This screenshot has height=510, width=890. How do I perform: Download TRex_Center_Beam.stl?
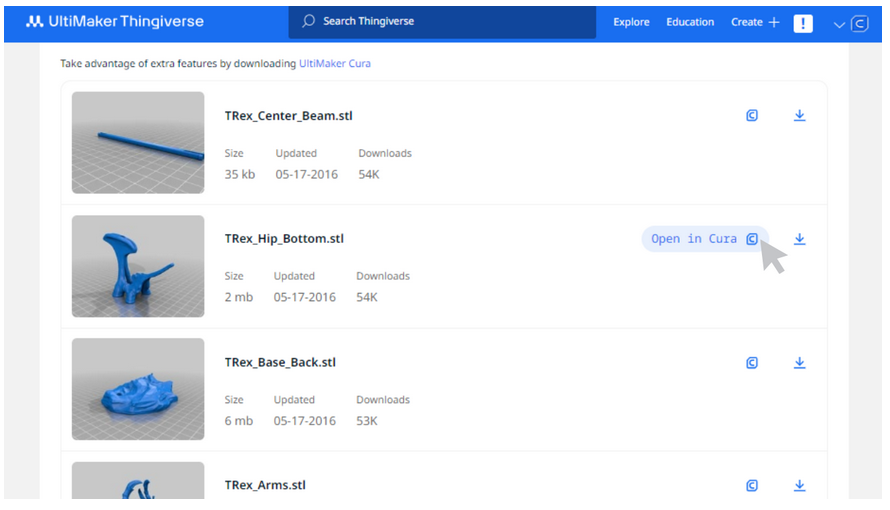tap(799, 116)
